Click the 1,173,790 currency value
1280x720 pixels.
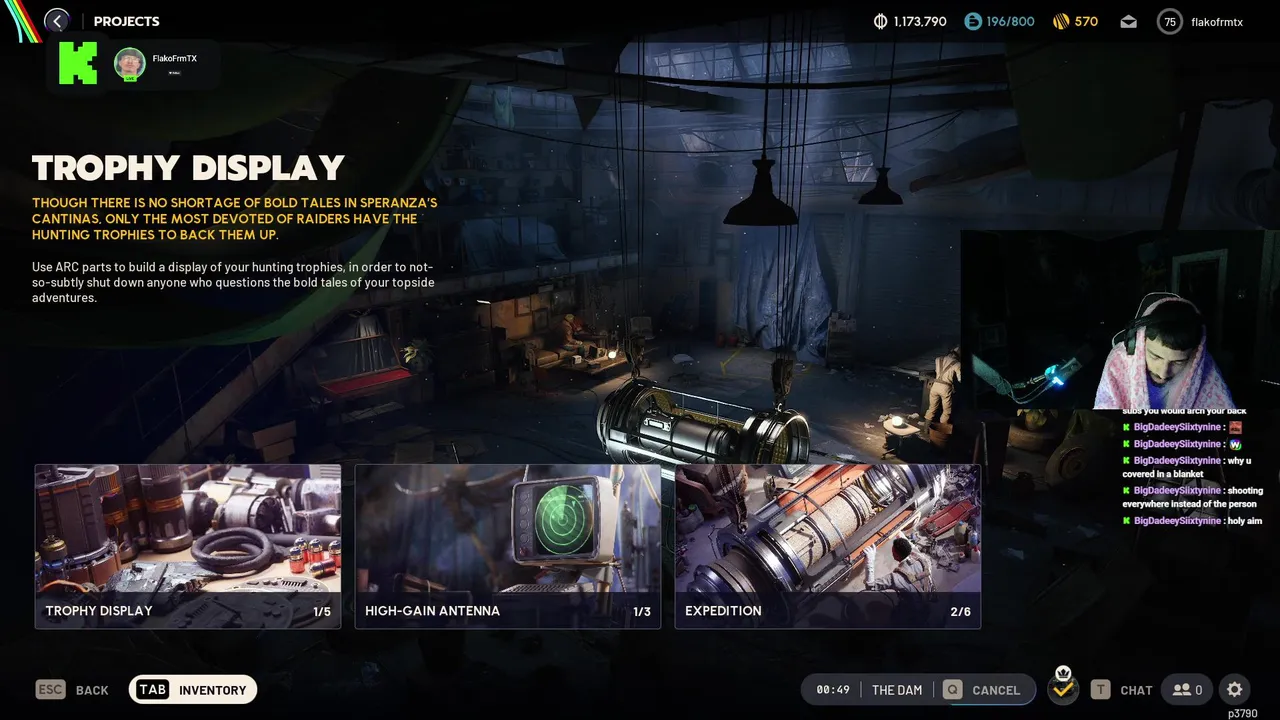[920, 21]
